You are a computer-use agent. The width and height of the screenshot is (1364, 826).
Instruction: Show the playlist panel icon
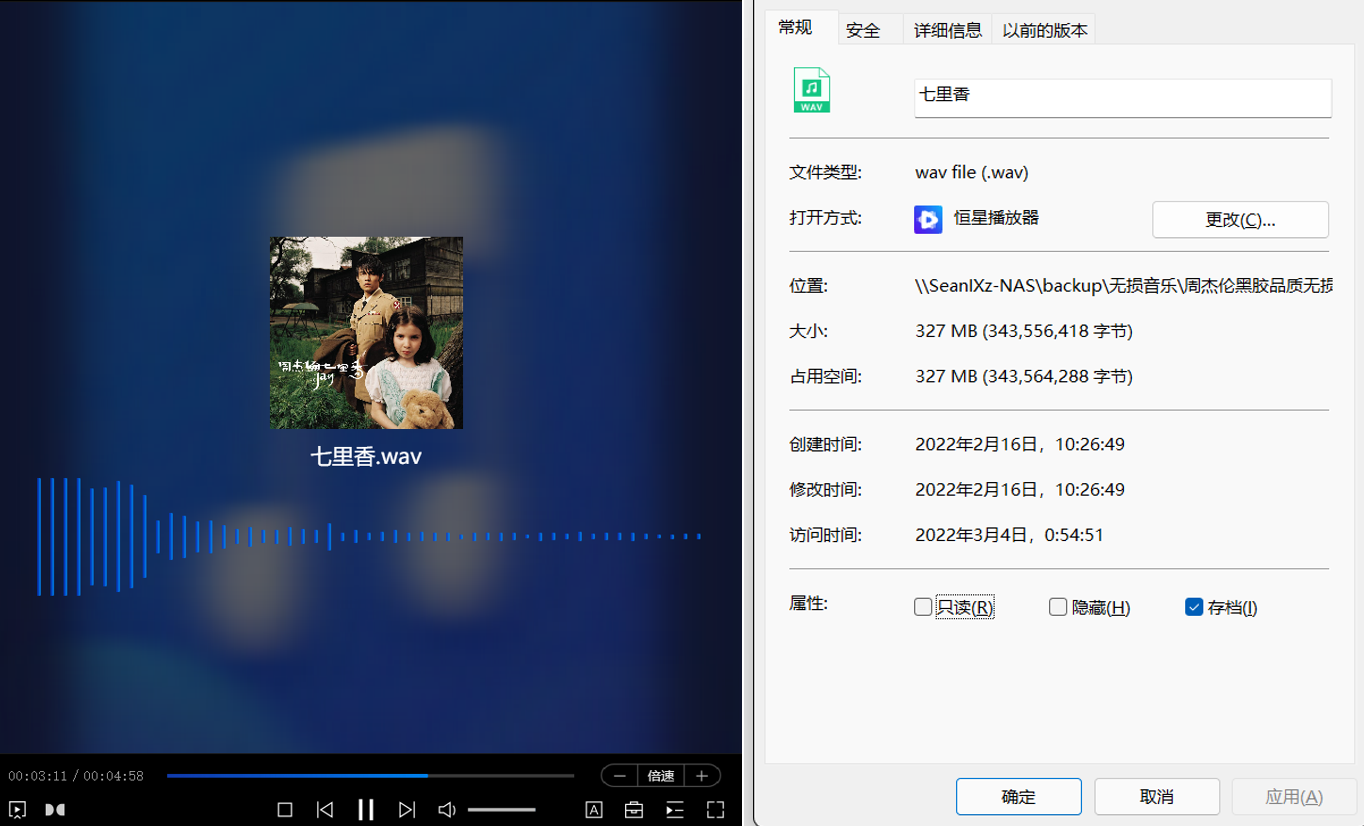(674, 810)
